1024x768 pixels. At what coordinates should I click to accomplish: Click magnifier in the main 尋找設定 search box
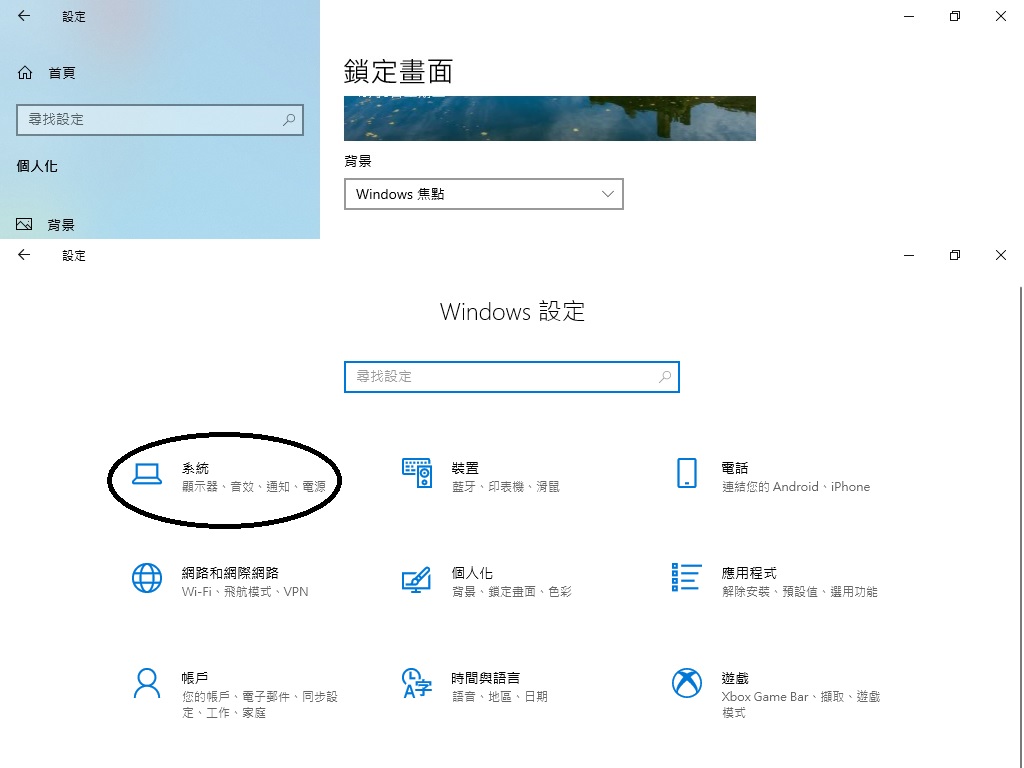click(665, 377)
